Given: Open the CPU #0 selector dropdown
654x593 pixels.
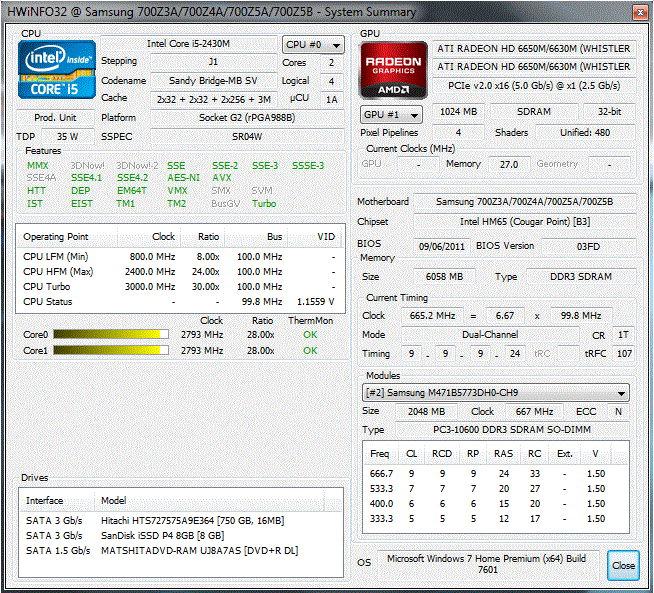Looking at the screenshot, I should tap(313, 45).
